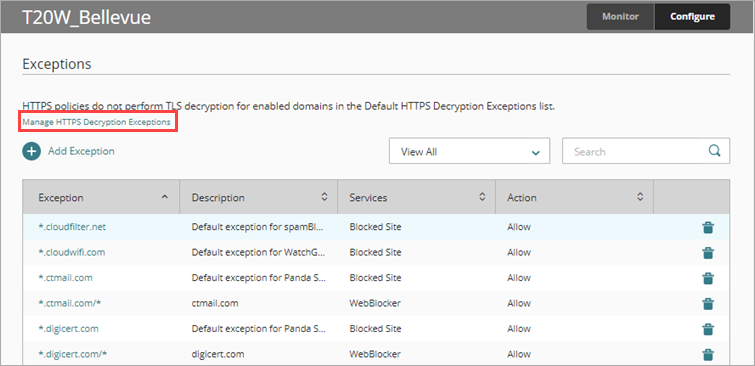Delete the *.ctmail.com/* WebBlocker exception
Image resolution: width=755 pixels, height=366 pixels.
pyautogui.click(x=708, y=304)
